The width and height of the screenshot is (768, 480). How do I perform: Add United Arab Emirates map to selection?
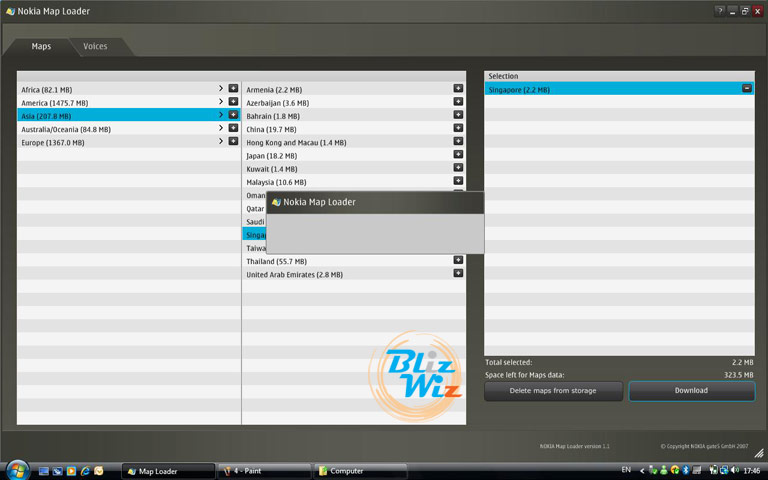[x=458, y=273]
